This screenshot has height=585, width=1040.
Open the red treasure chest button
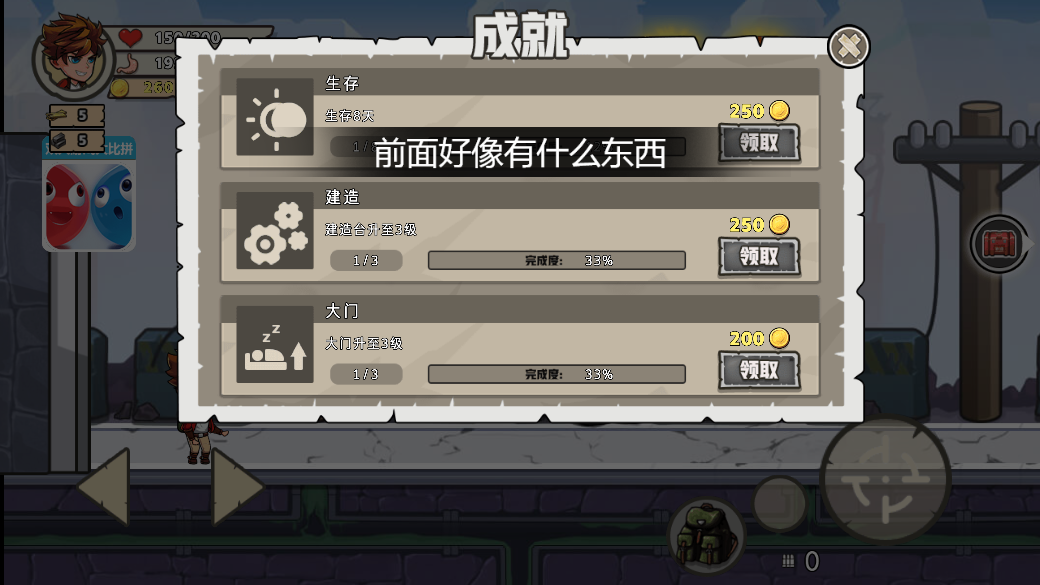click(x=999, y=243)
